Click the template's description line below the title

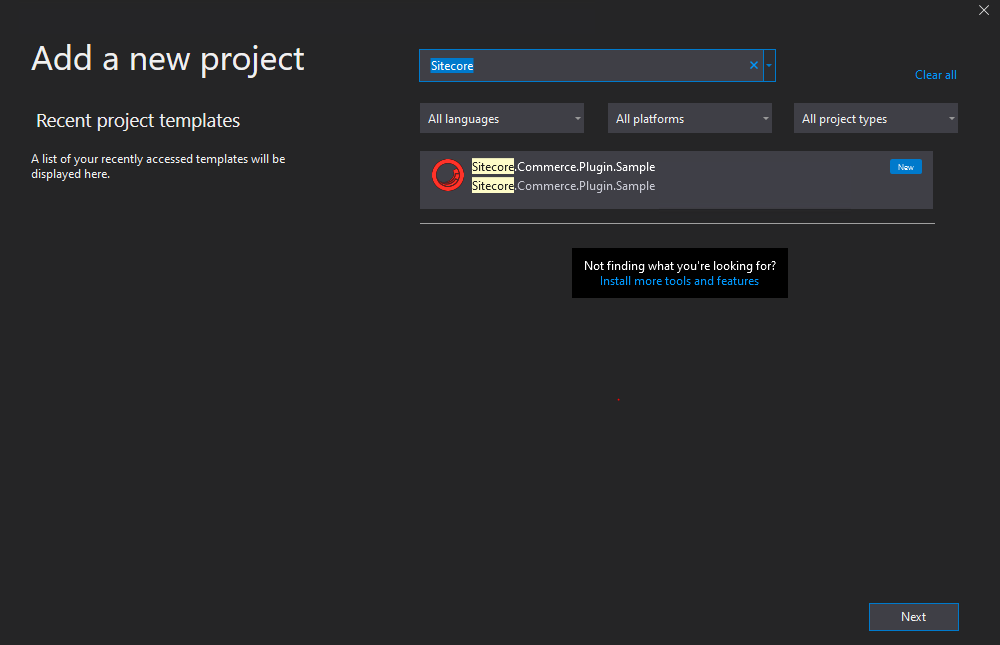(563, 186)
